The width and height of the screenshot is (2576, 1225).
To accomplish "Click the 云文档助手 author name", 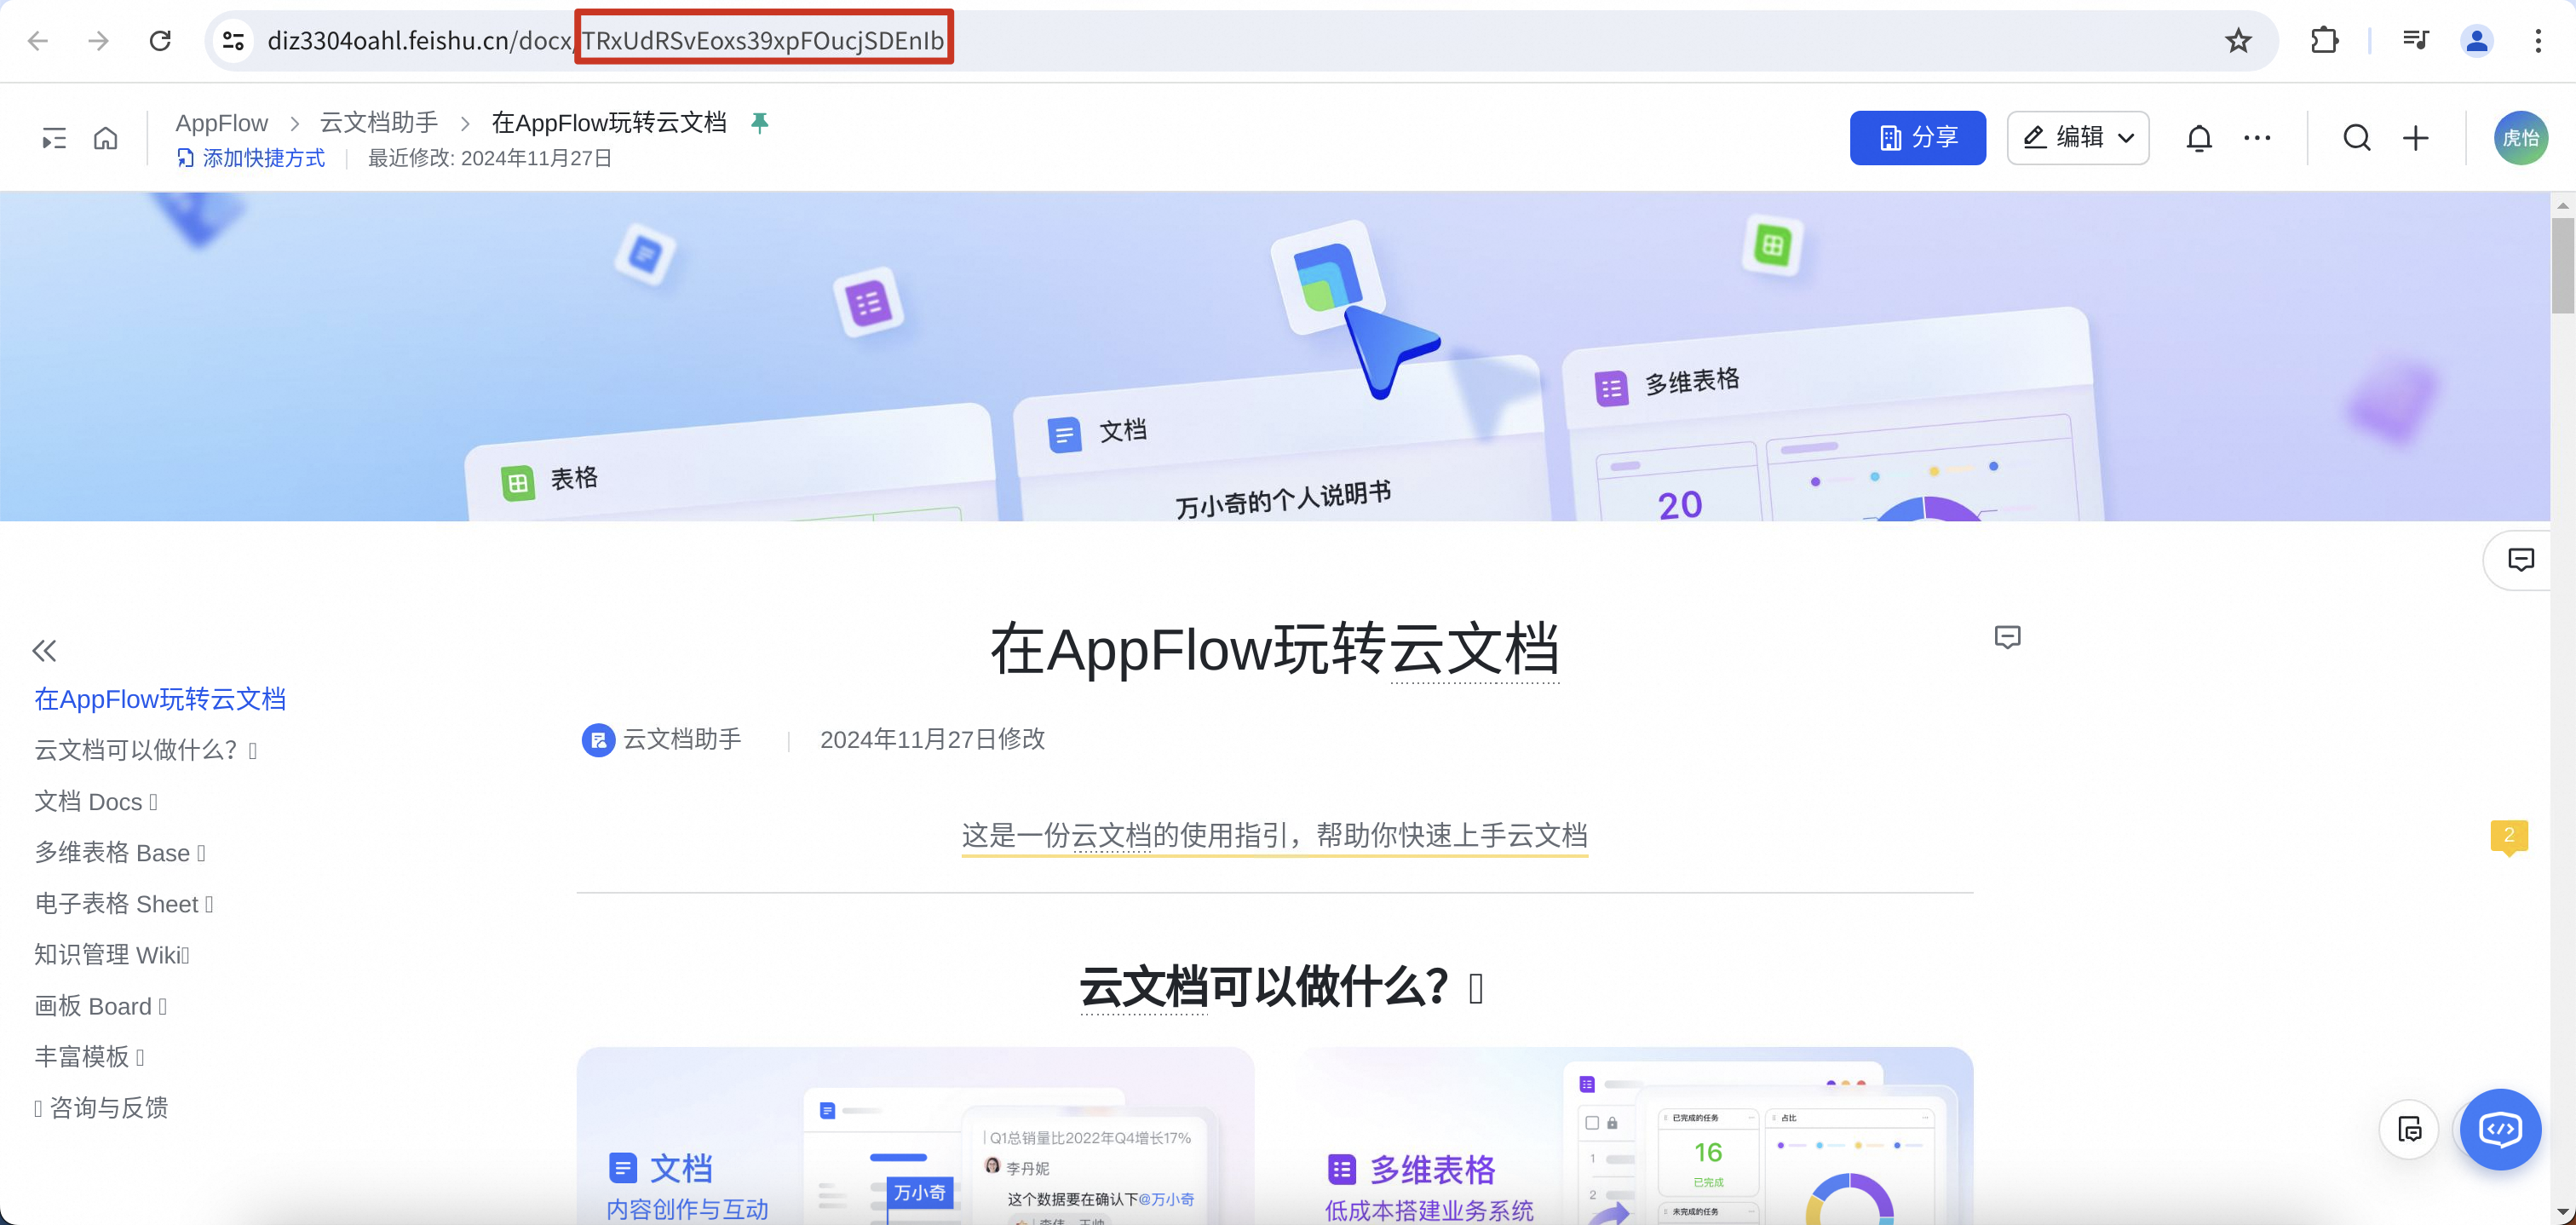I will point(682,739).
